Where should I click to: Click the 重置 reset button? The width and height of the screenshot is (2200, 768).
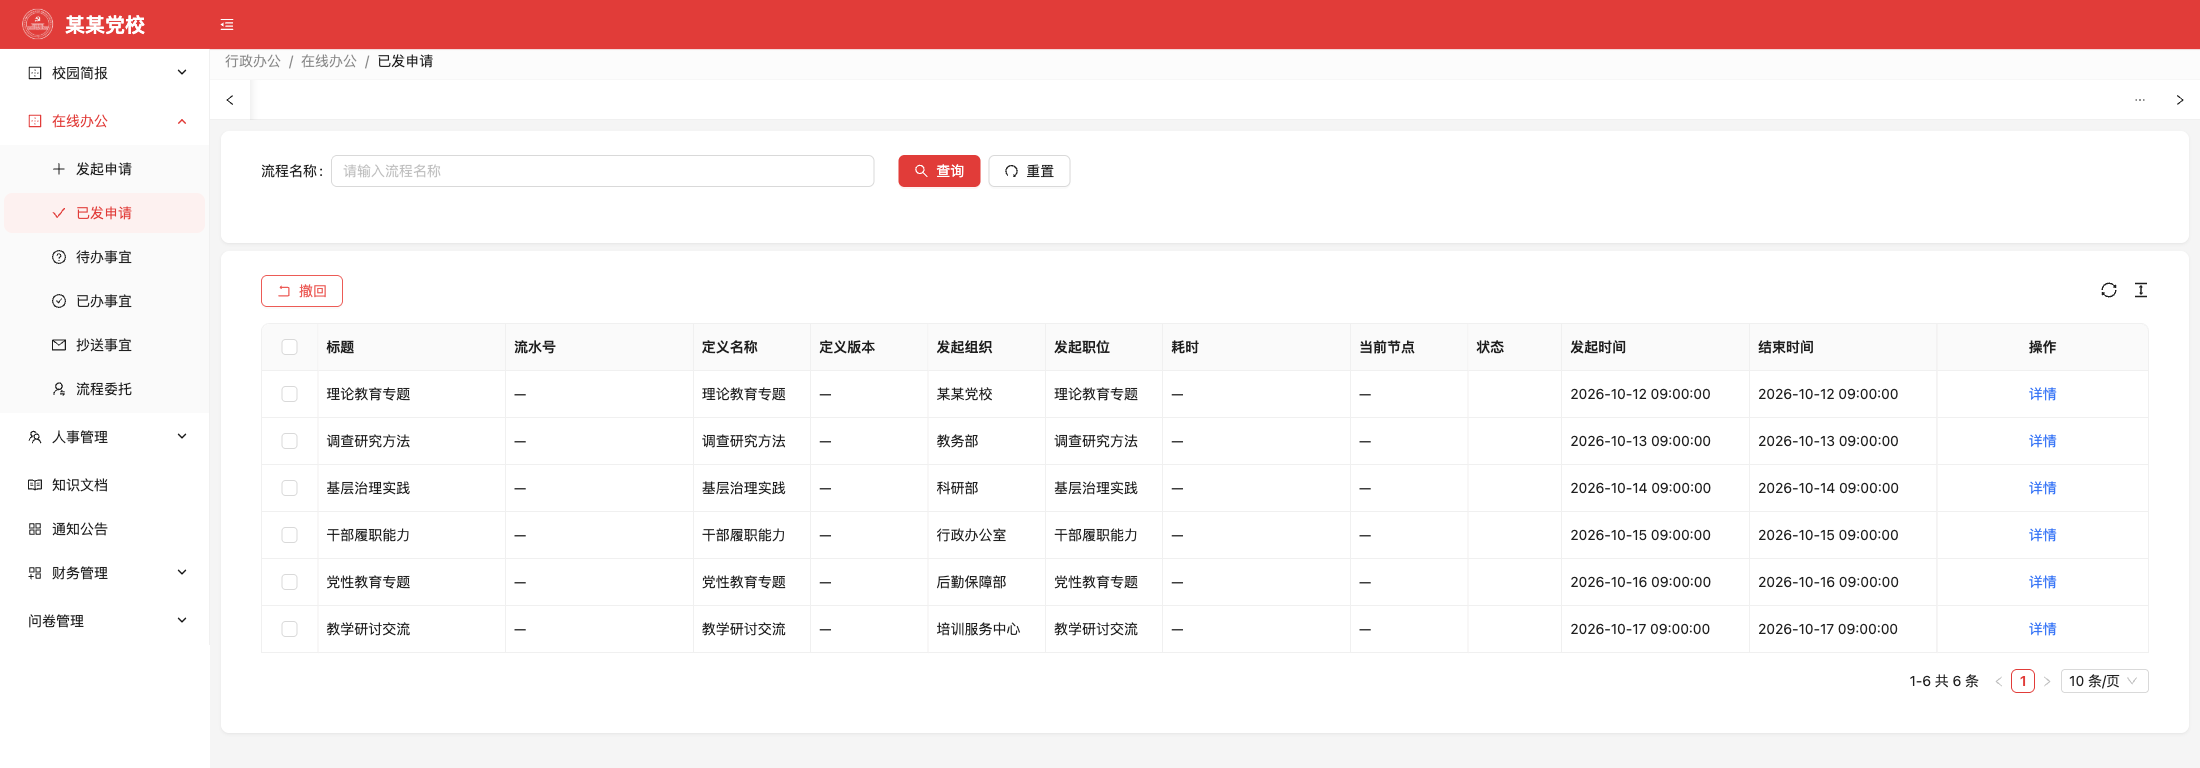1029,171
